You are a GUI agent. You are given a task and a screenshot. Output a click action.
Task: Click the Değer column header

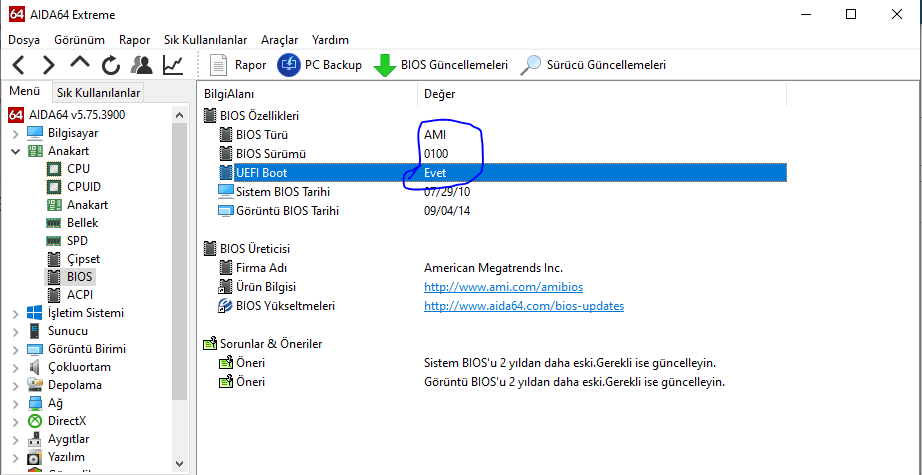click(x=602, y=94)
